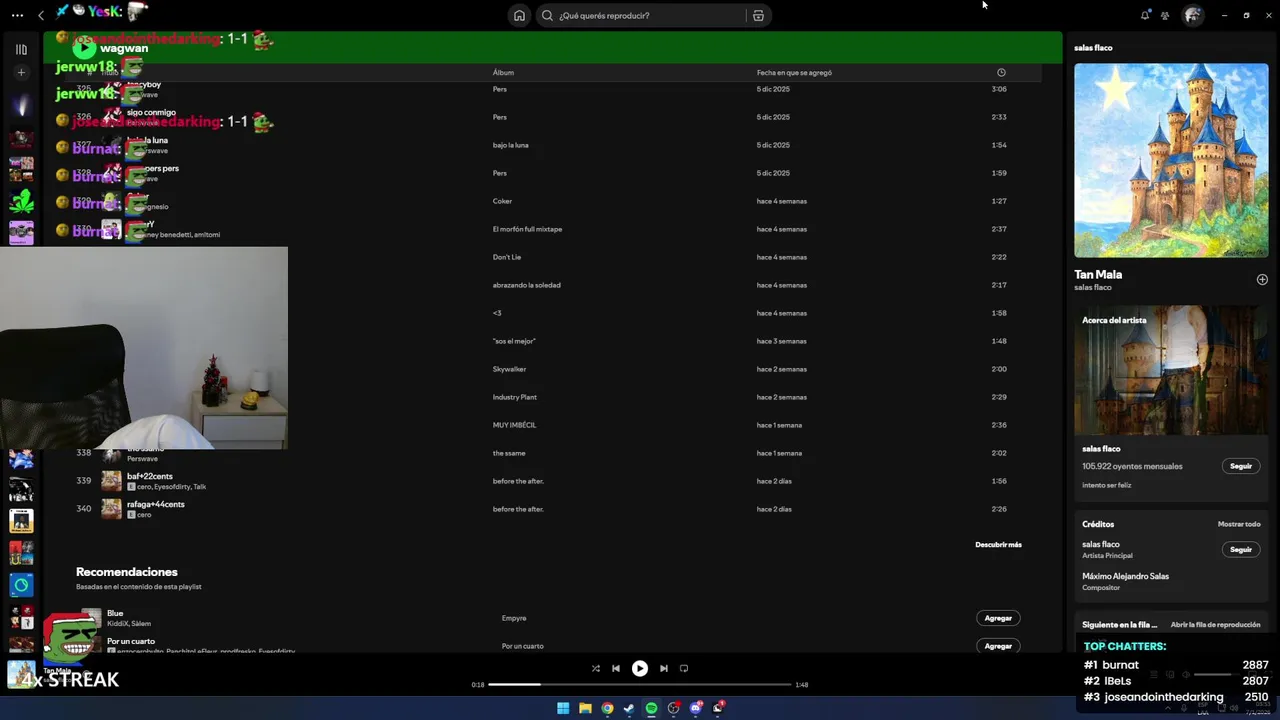Open the Tan Mala castle artwork
The image size is (1280, 720).
click(1171, 160)
